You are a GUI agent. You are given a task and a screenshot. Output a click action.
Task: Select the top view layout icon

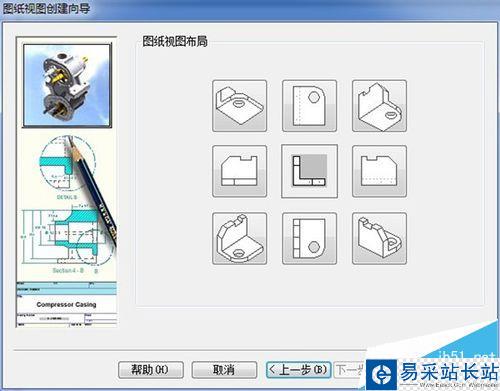[309, 106]
